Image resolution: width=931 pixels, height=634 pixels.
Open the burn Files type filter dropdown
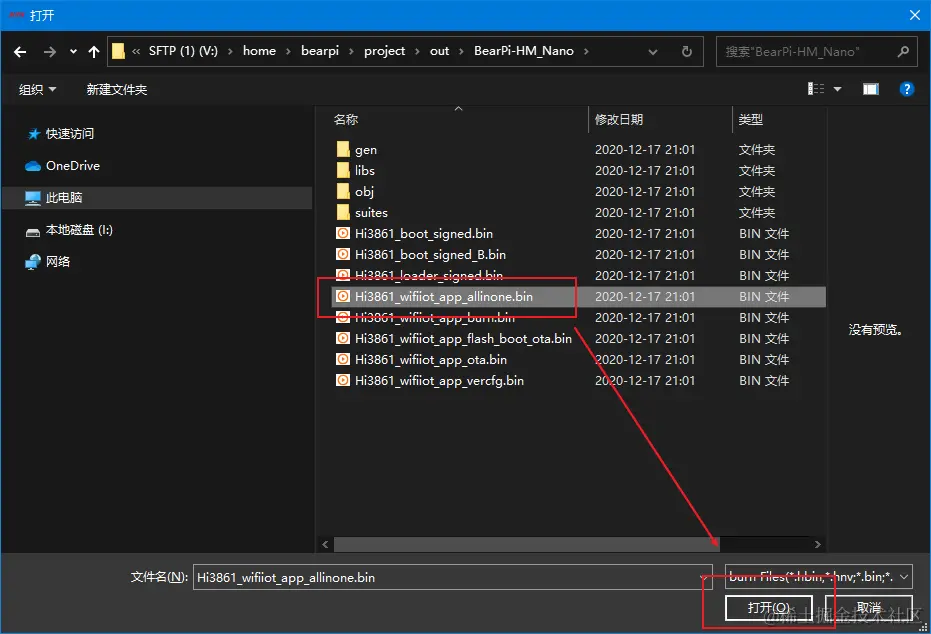819,576
